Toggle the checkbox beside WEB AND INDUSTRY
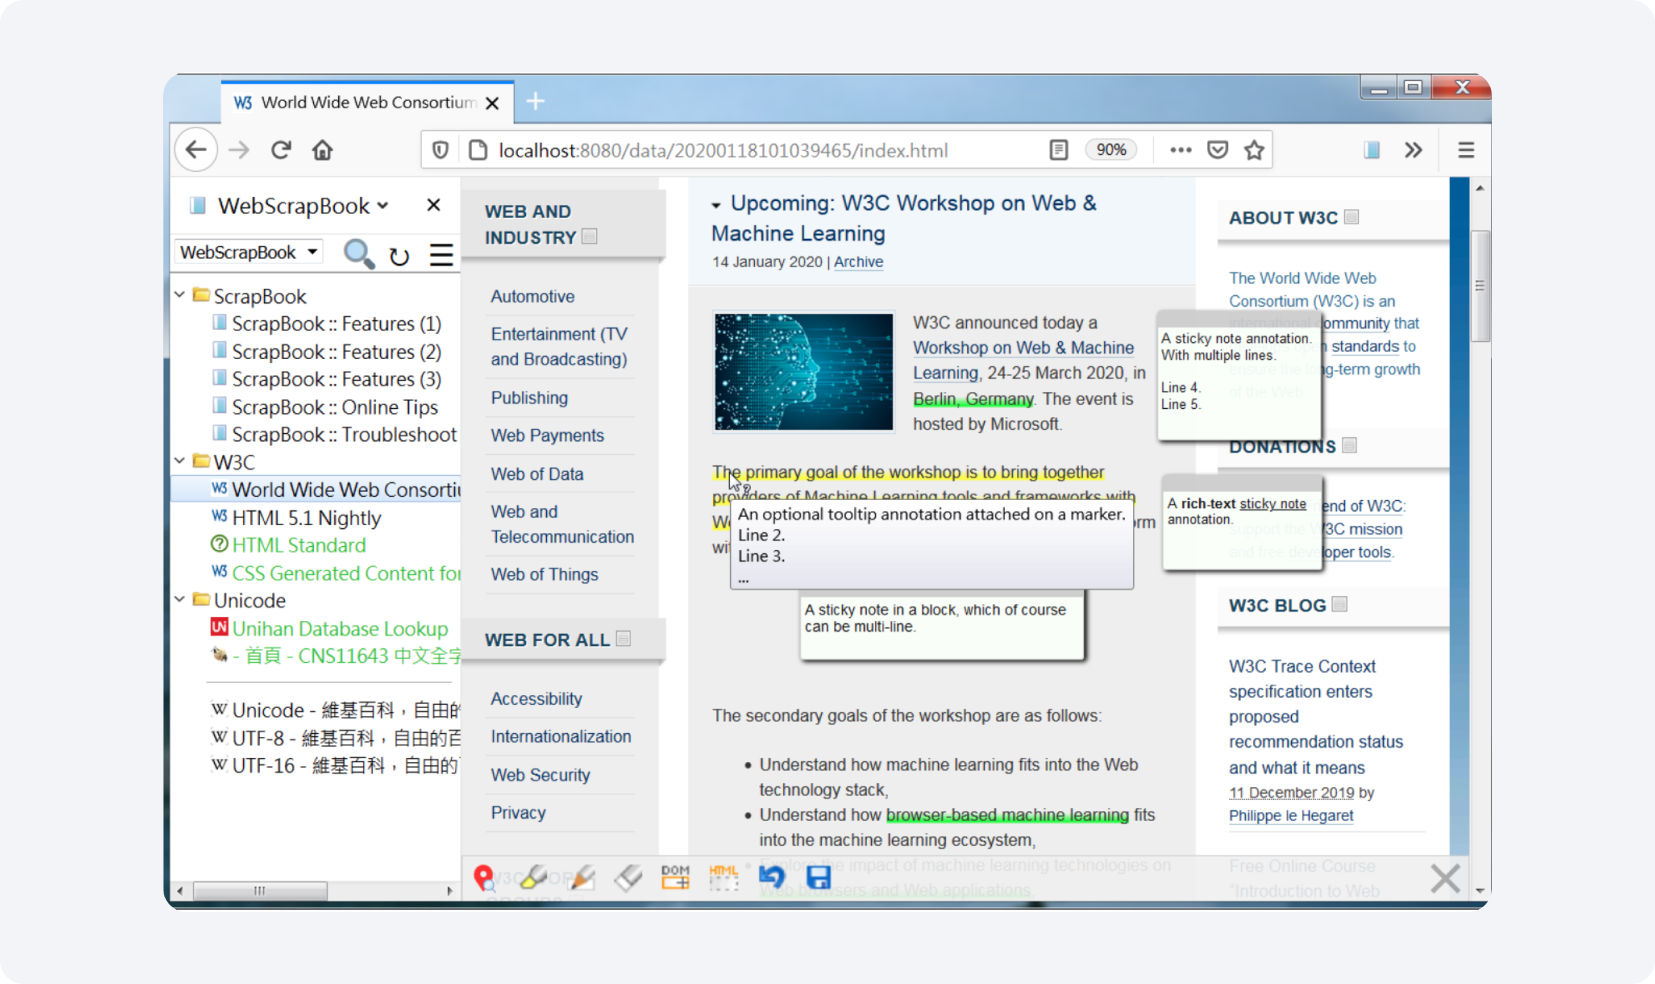Viewport: 1655px width, 984px height. pyautogui.click(x=589, y=236)
